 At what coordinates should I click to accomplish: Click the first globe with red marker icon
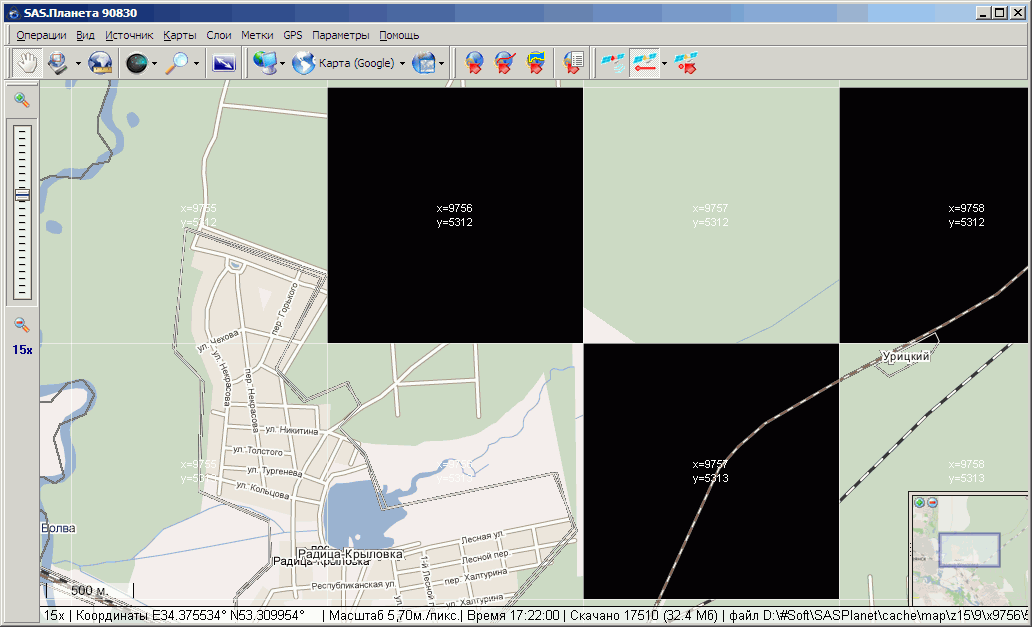click(475, 63)
